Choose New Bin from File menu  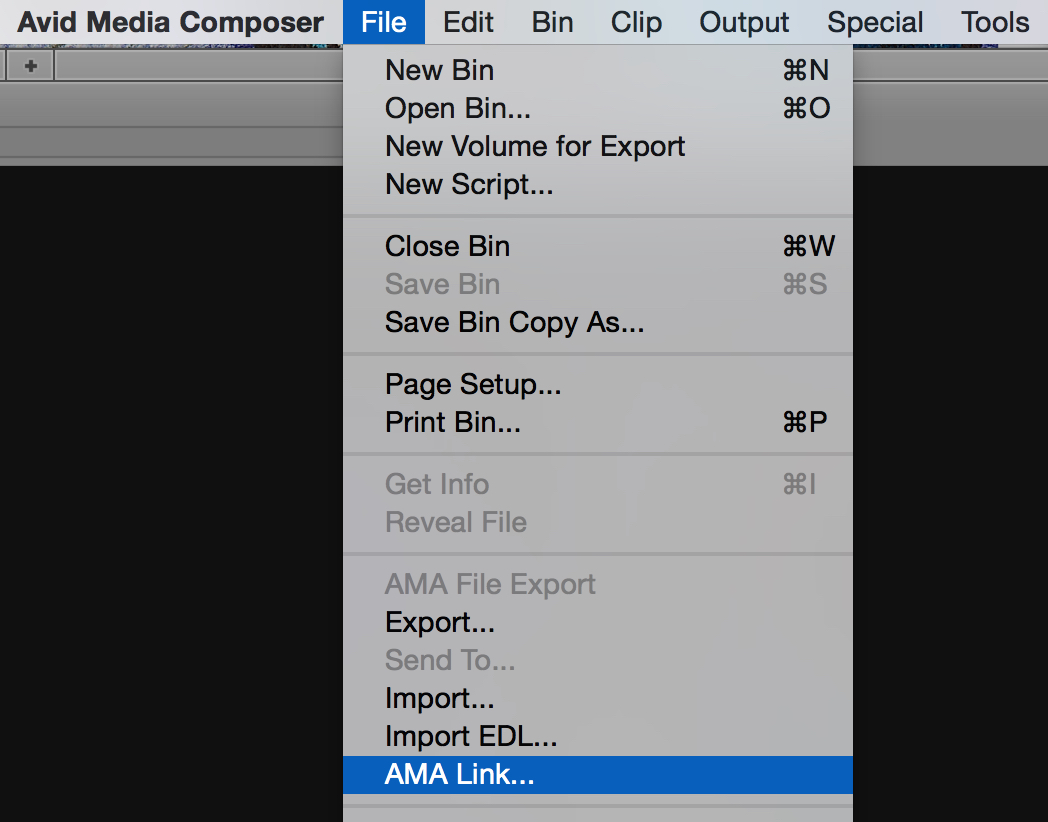click(598, 70)
